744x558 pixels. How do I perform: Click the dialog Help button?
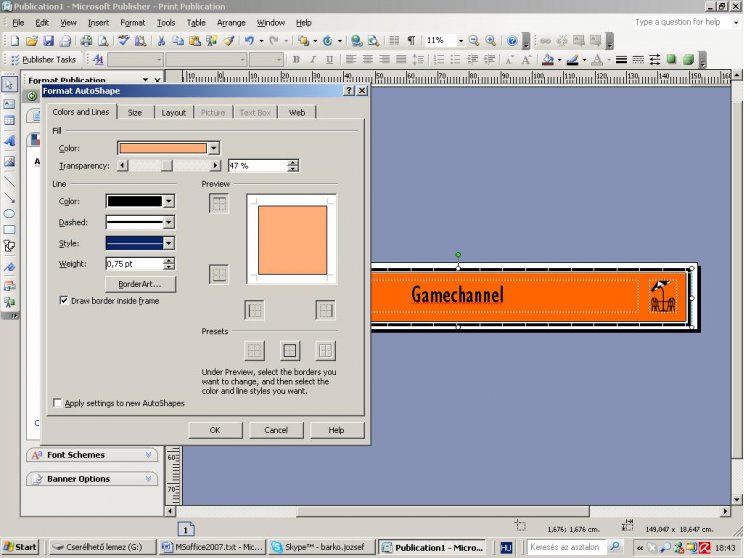click(x=336, y=430)
